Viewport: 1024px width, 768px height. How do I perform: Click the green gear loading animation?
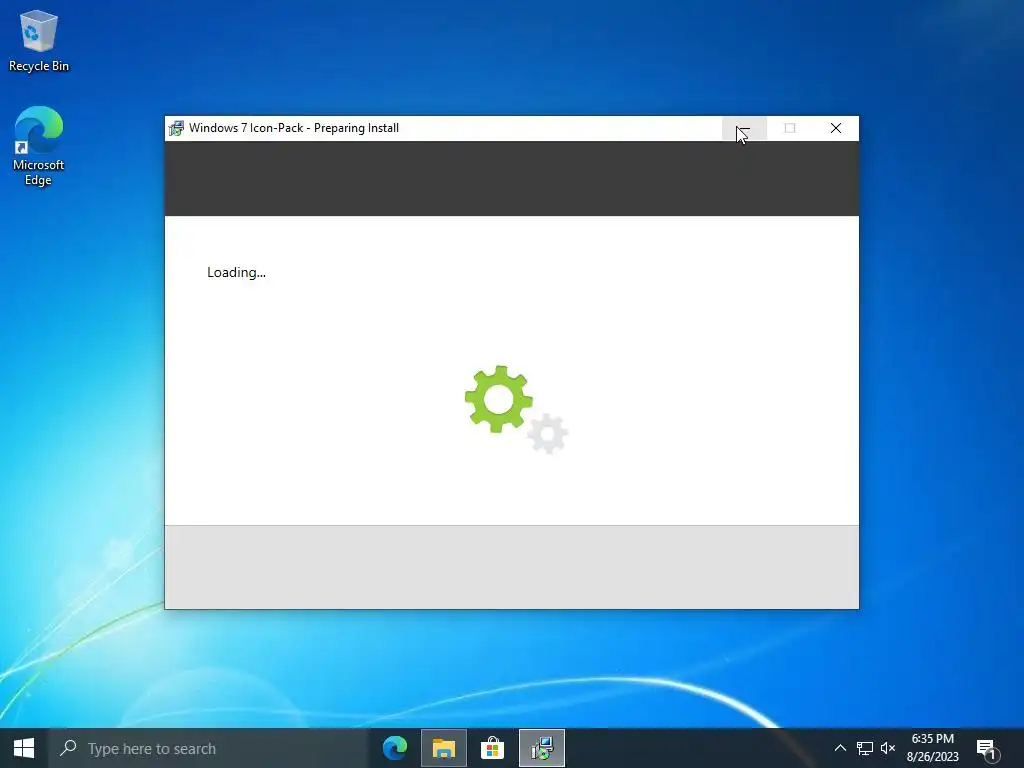click(x=499, y=399)
